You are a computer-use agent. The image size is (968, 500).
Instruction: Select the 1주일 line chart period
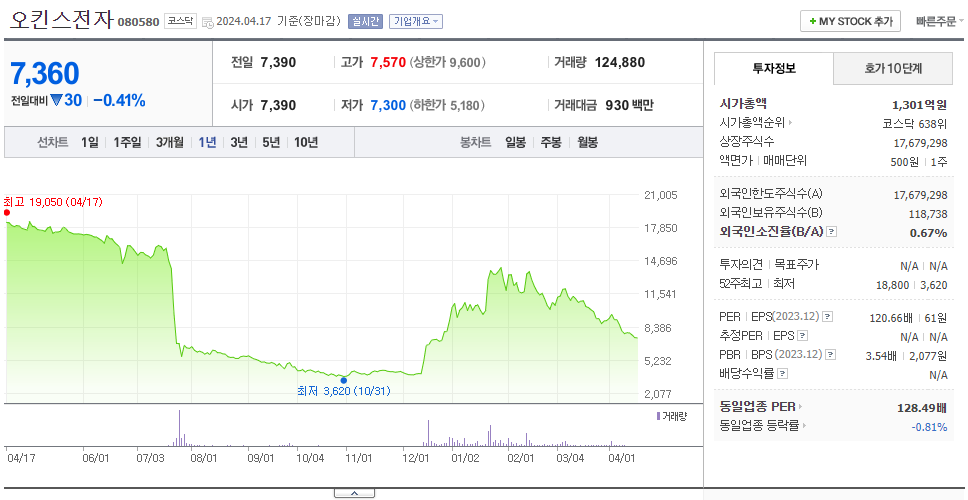127,143
